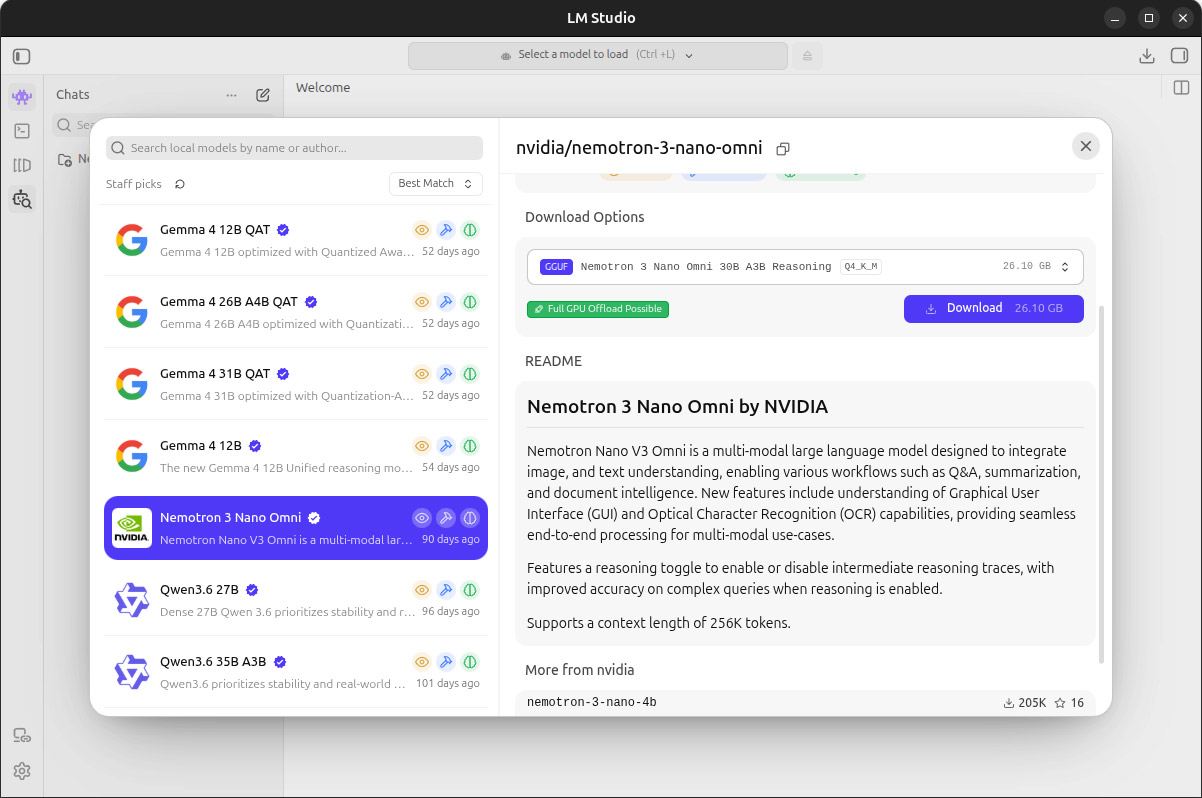Select the Gemma 4 12B QAT model
Screen dimensions: 1202x798
click(296, 240)
